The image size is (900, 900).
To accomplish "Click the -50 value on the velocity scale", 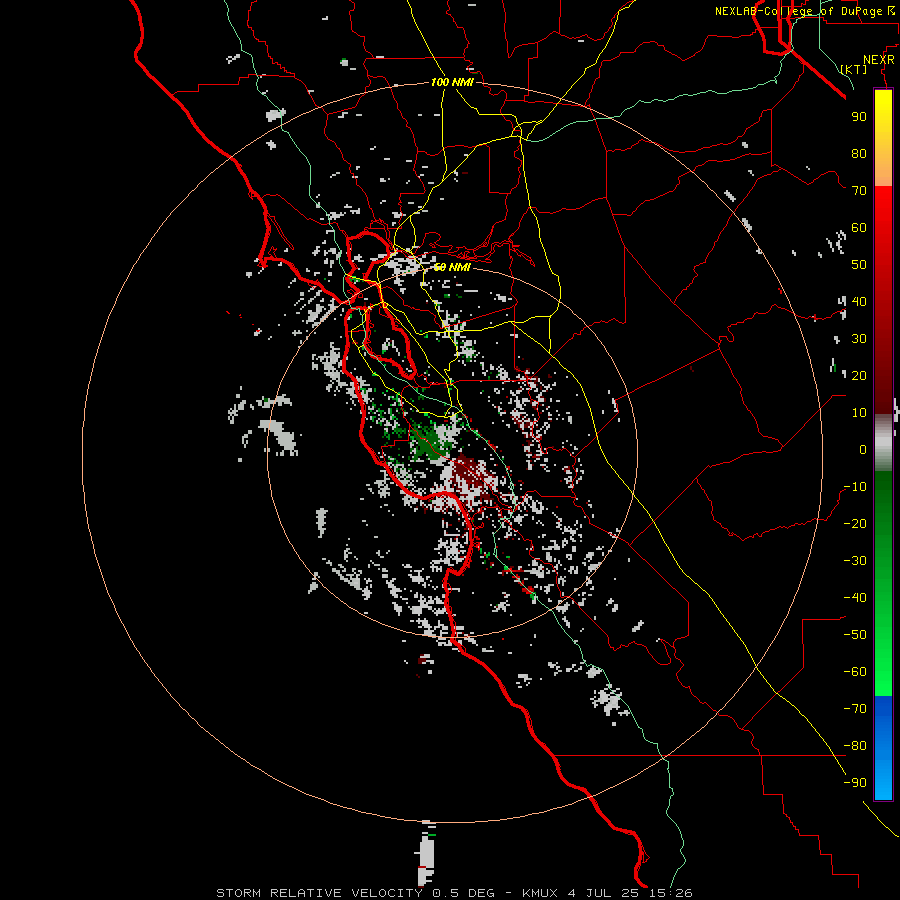I will [x=855, y=635].
